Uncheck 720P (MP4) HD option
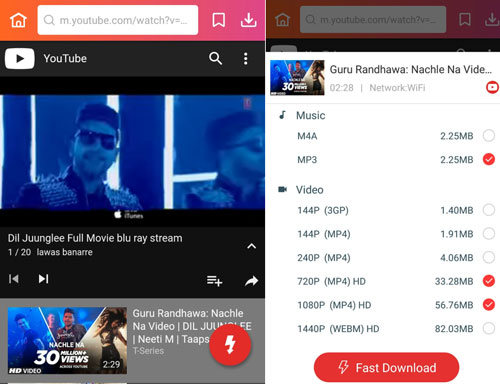This screenshot has width=500, height=384. tap(489, 281)
